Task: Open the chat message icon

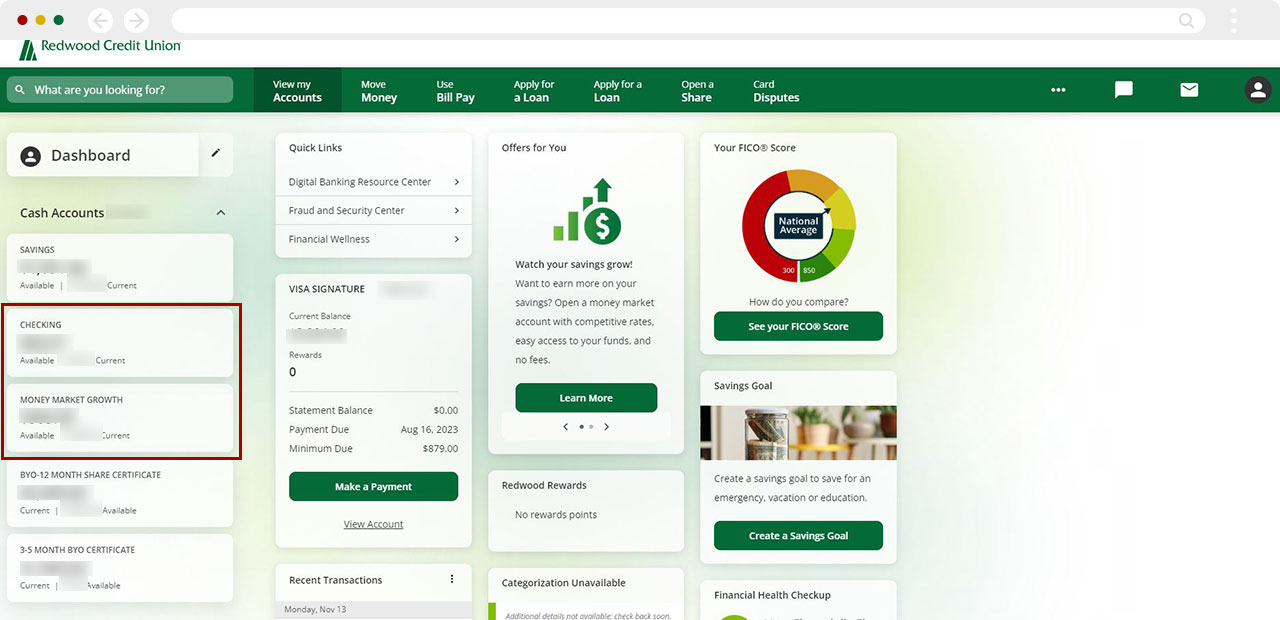Action: (x=1124, y=90)
